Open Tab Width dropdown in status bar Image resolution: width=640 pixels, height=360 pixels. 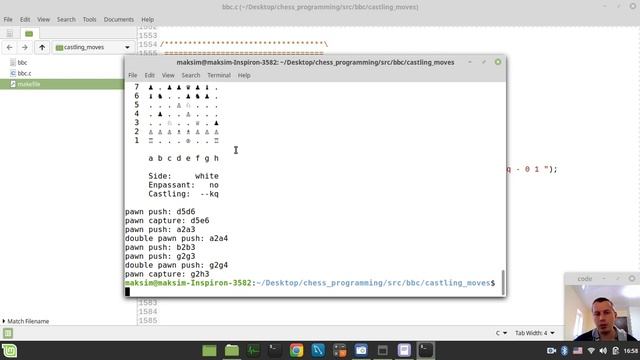click(x=535, y=333)
